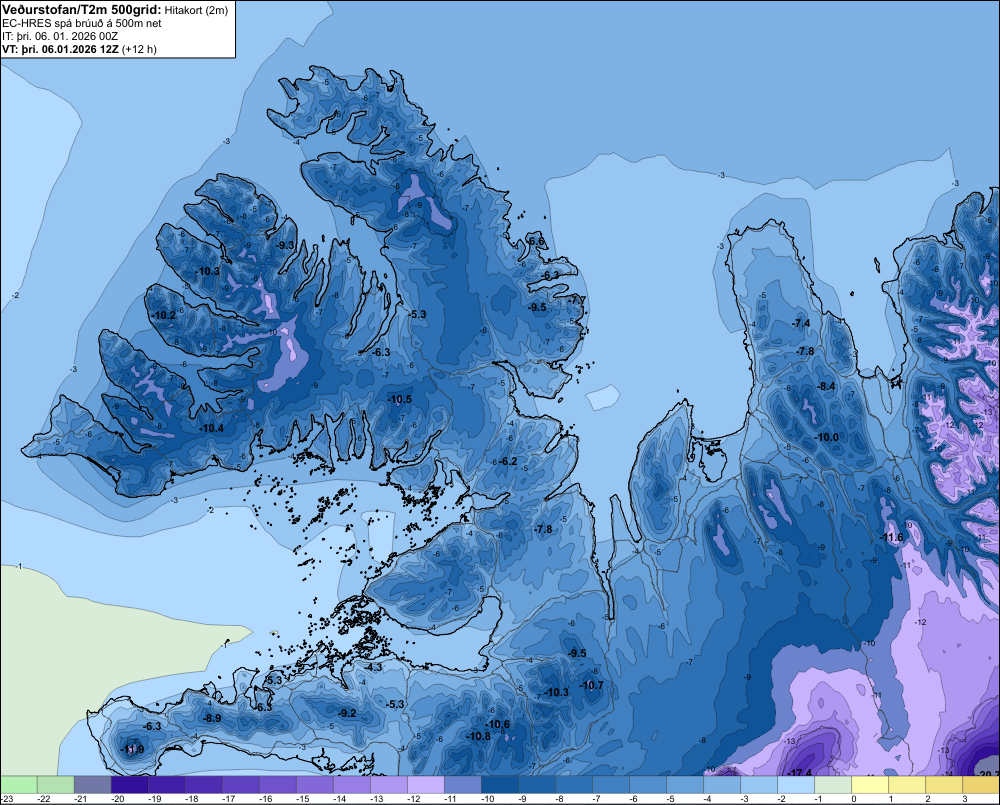Click the 0 label in the color legend
Viewport: 1000px width, 805px height.
[854, 799]
